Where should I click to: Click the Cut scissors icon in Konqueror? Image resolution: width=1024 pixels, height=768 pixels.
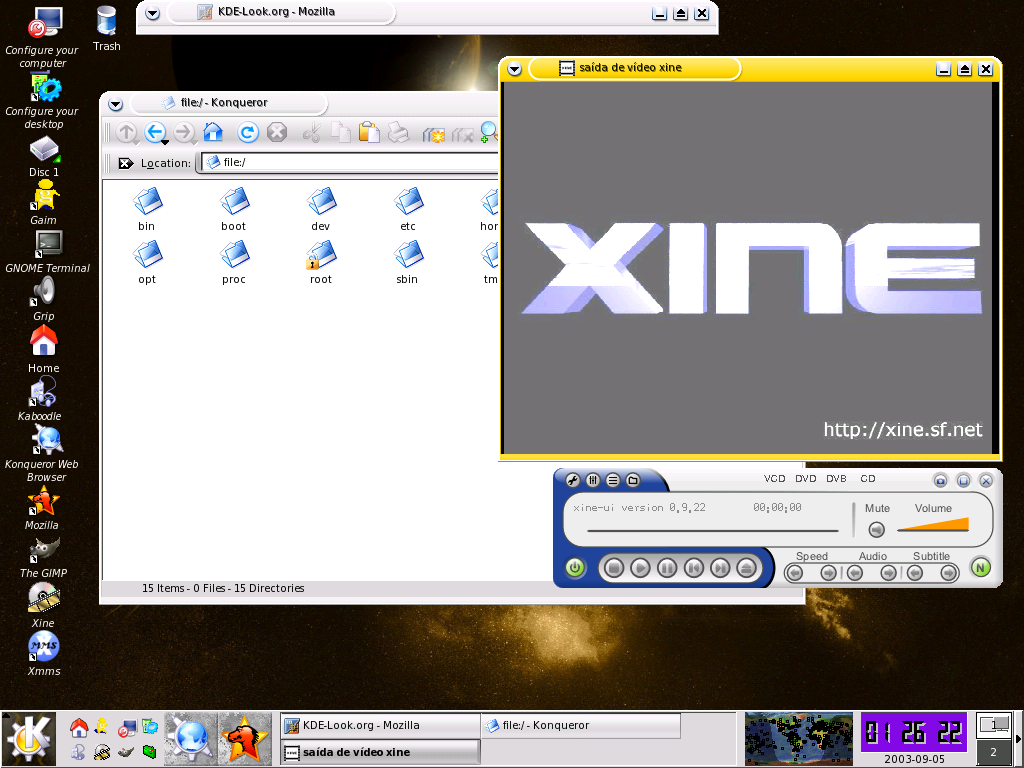coord(312,133)
